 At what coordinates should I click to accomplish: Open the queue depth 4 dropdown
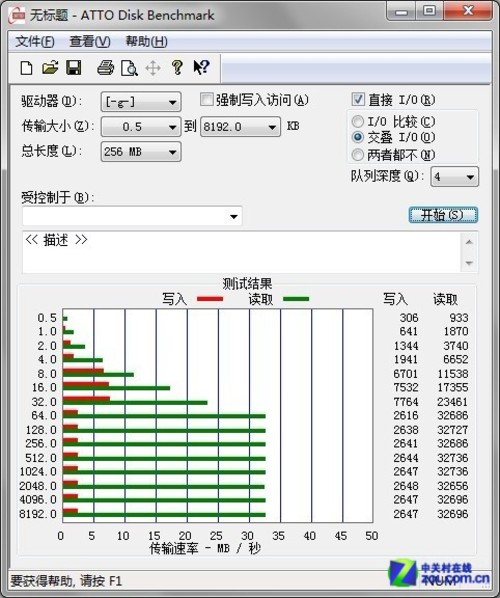pyautogui.click(x=454, y=177)
